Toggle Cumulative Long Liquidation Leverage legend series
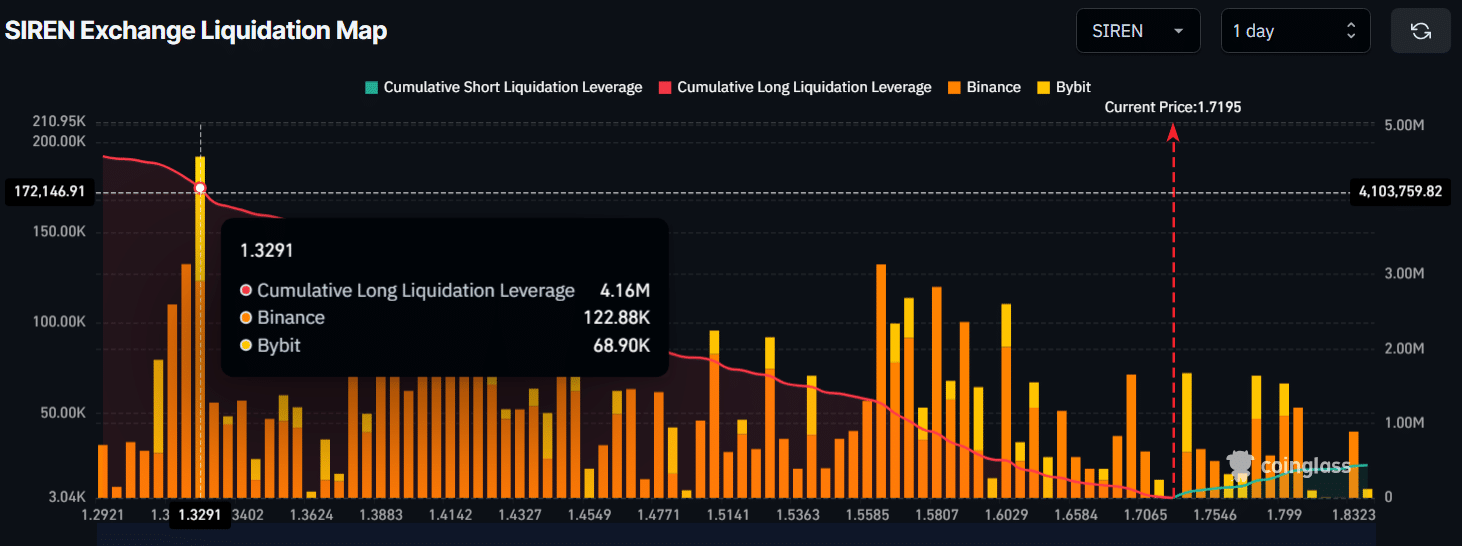 pos(794,87)
